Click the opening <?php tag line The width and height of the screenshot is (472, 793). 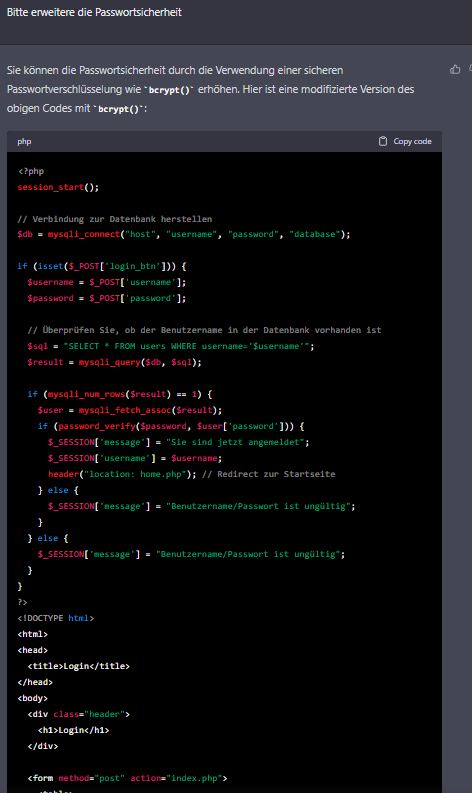tap(31, 171)
